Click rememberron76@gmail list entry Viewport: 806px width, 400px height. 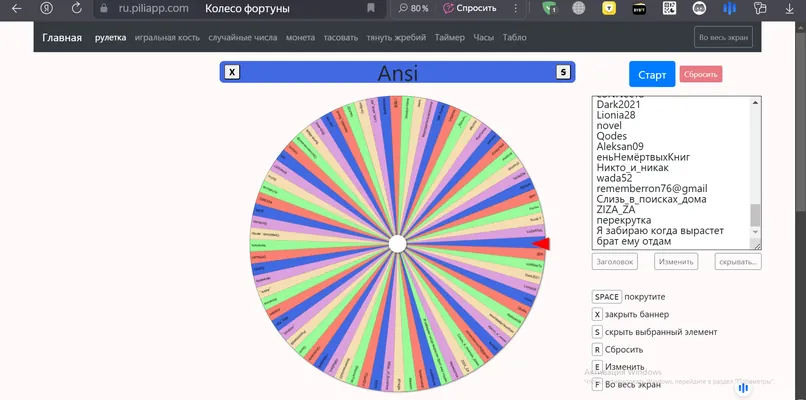point(652,189)
